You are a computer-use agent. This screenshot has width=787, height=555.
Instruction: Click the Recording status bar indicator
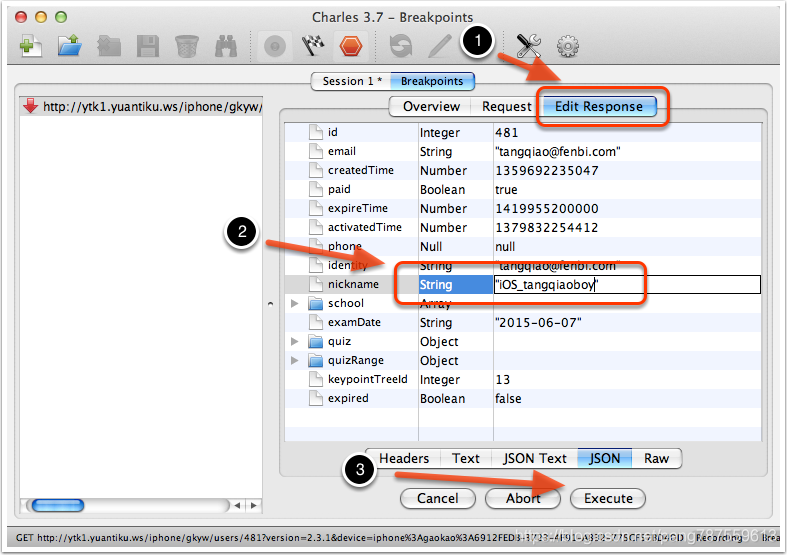click(x=719, y=537)
